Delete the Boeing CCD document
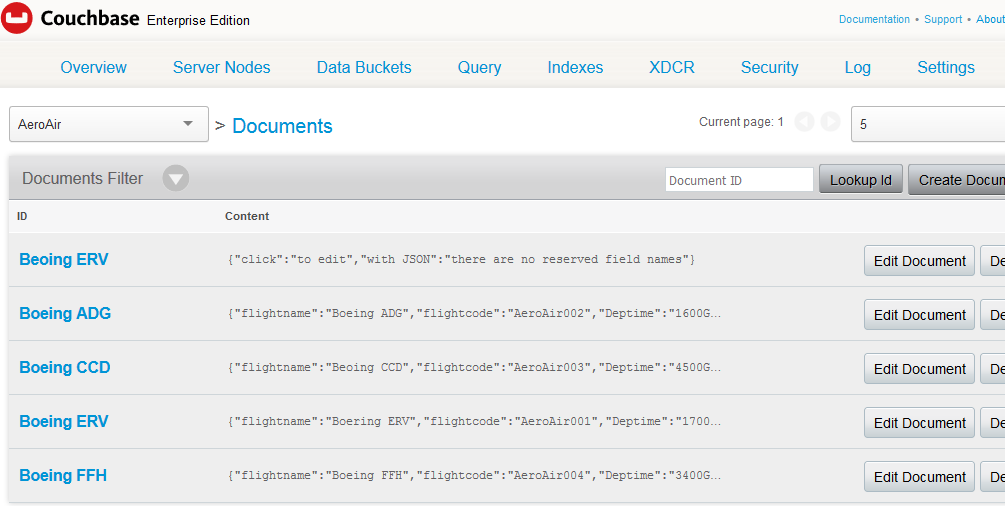The height and width of the screenshot is (506, 1005). [993, 368]
